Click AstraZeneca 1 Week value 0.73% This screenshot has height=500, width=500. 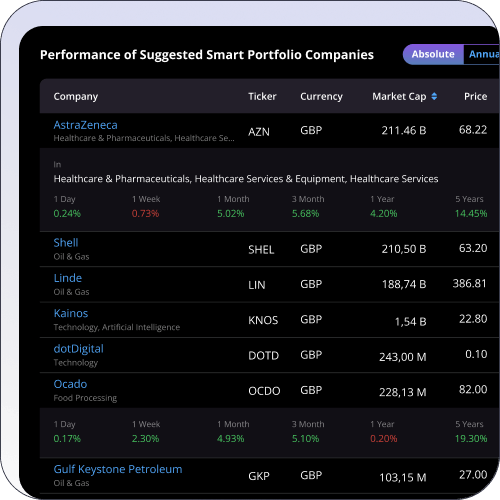point(145,213)
